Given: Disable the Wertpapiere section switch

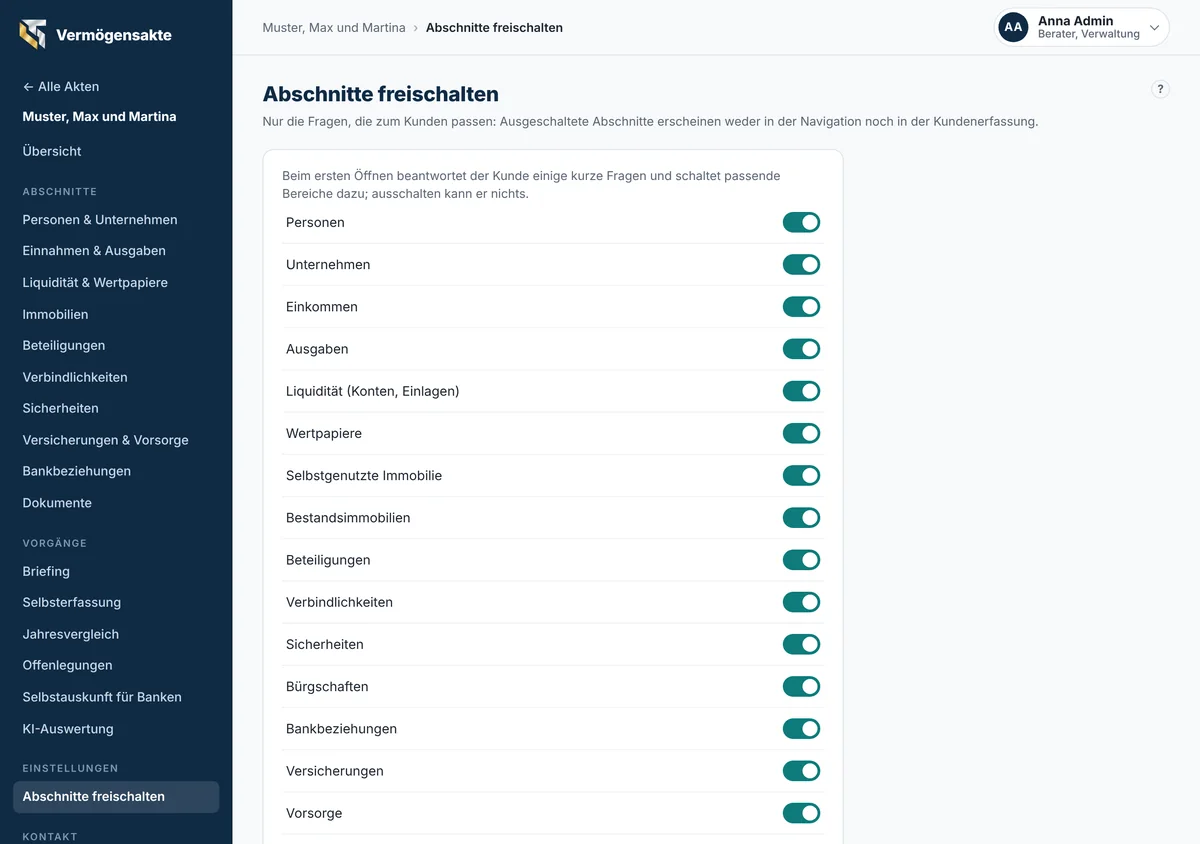Looking at the screenshot, I should [801, 433].
